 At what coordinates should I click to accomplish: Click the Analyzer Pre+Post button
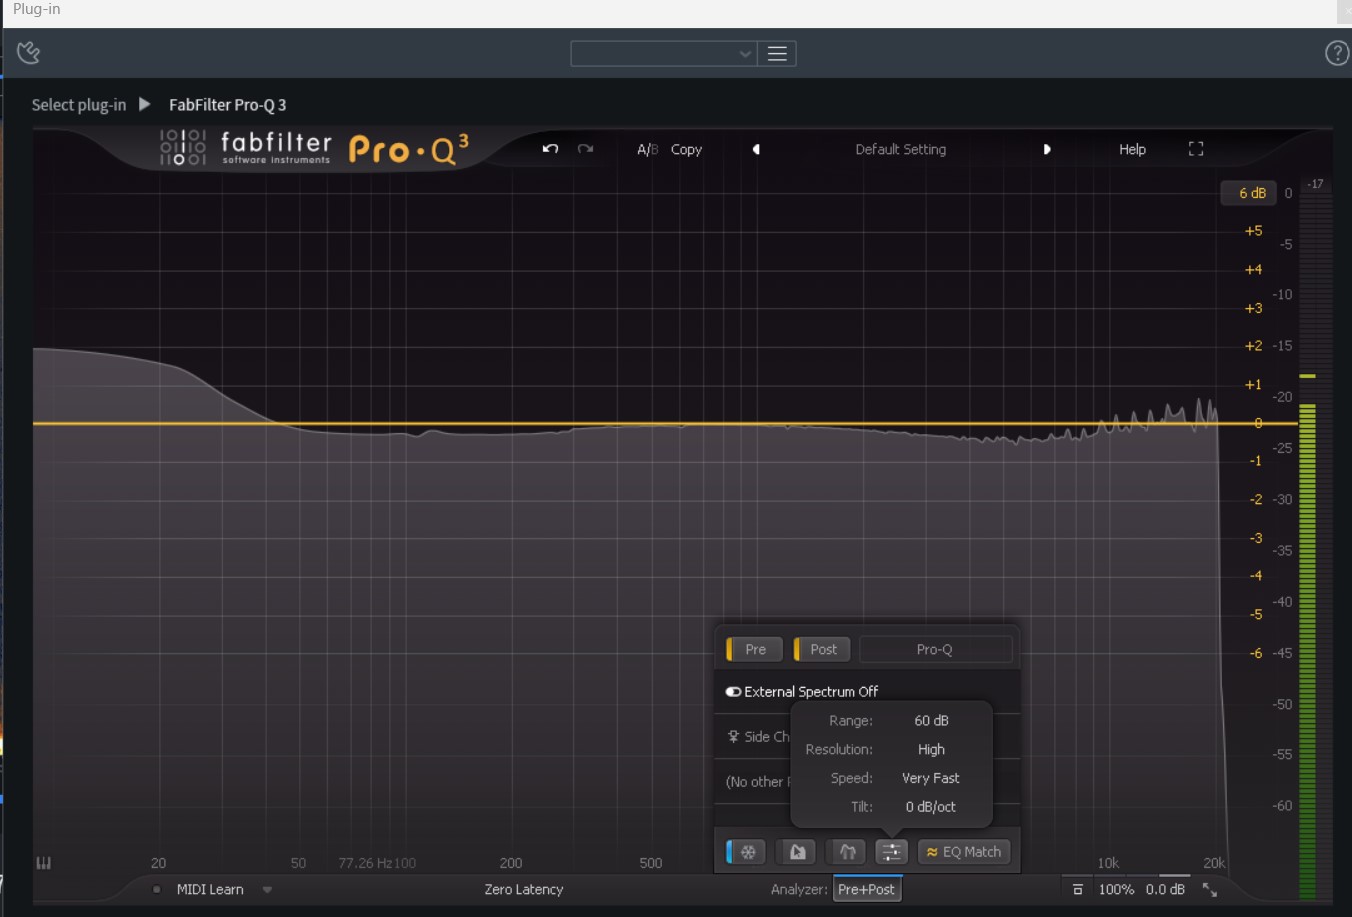(x=867, y=889)
